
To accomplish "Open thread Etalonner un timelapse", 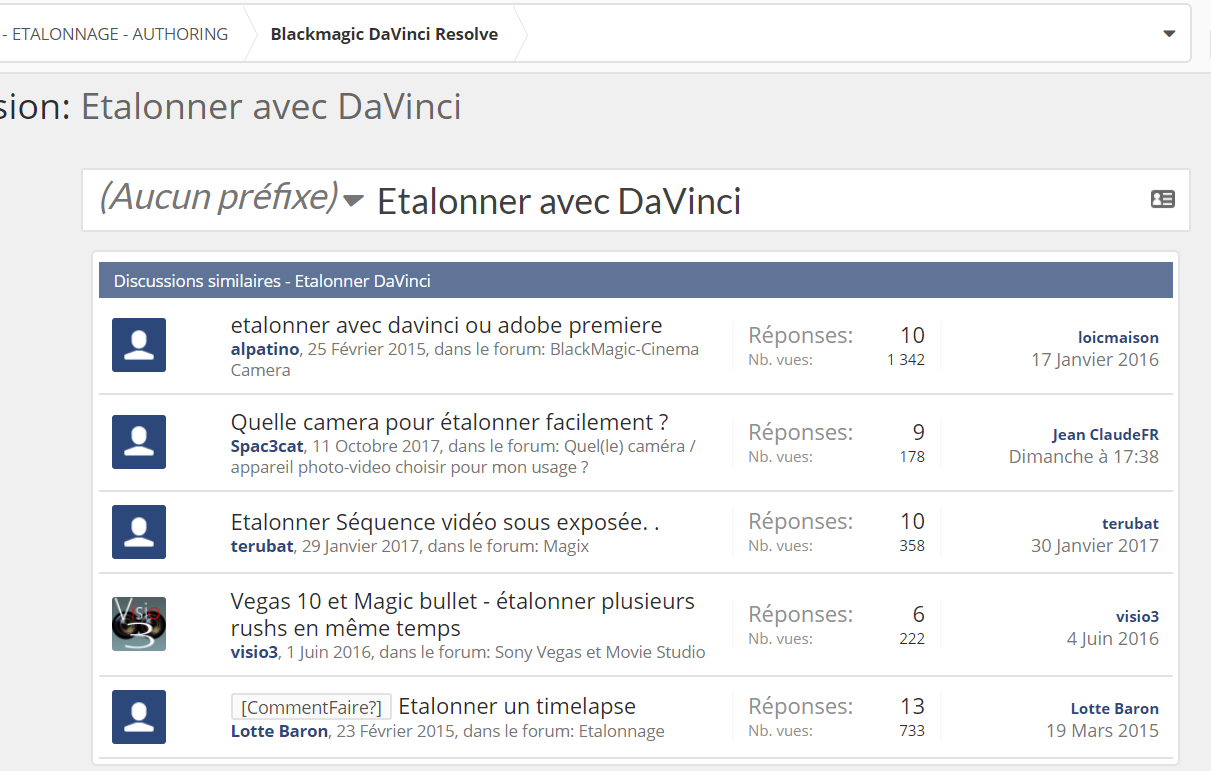I will tap(517, 706).
